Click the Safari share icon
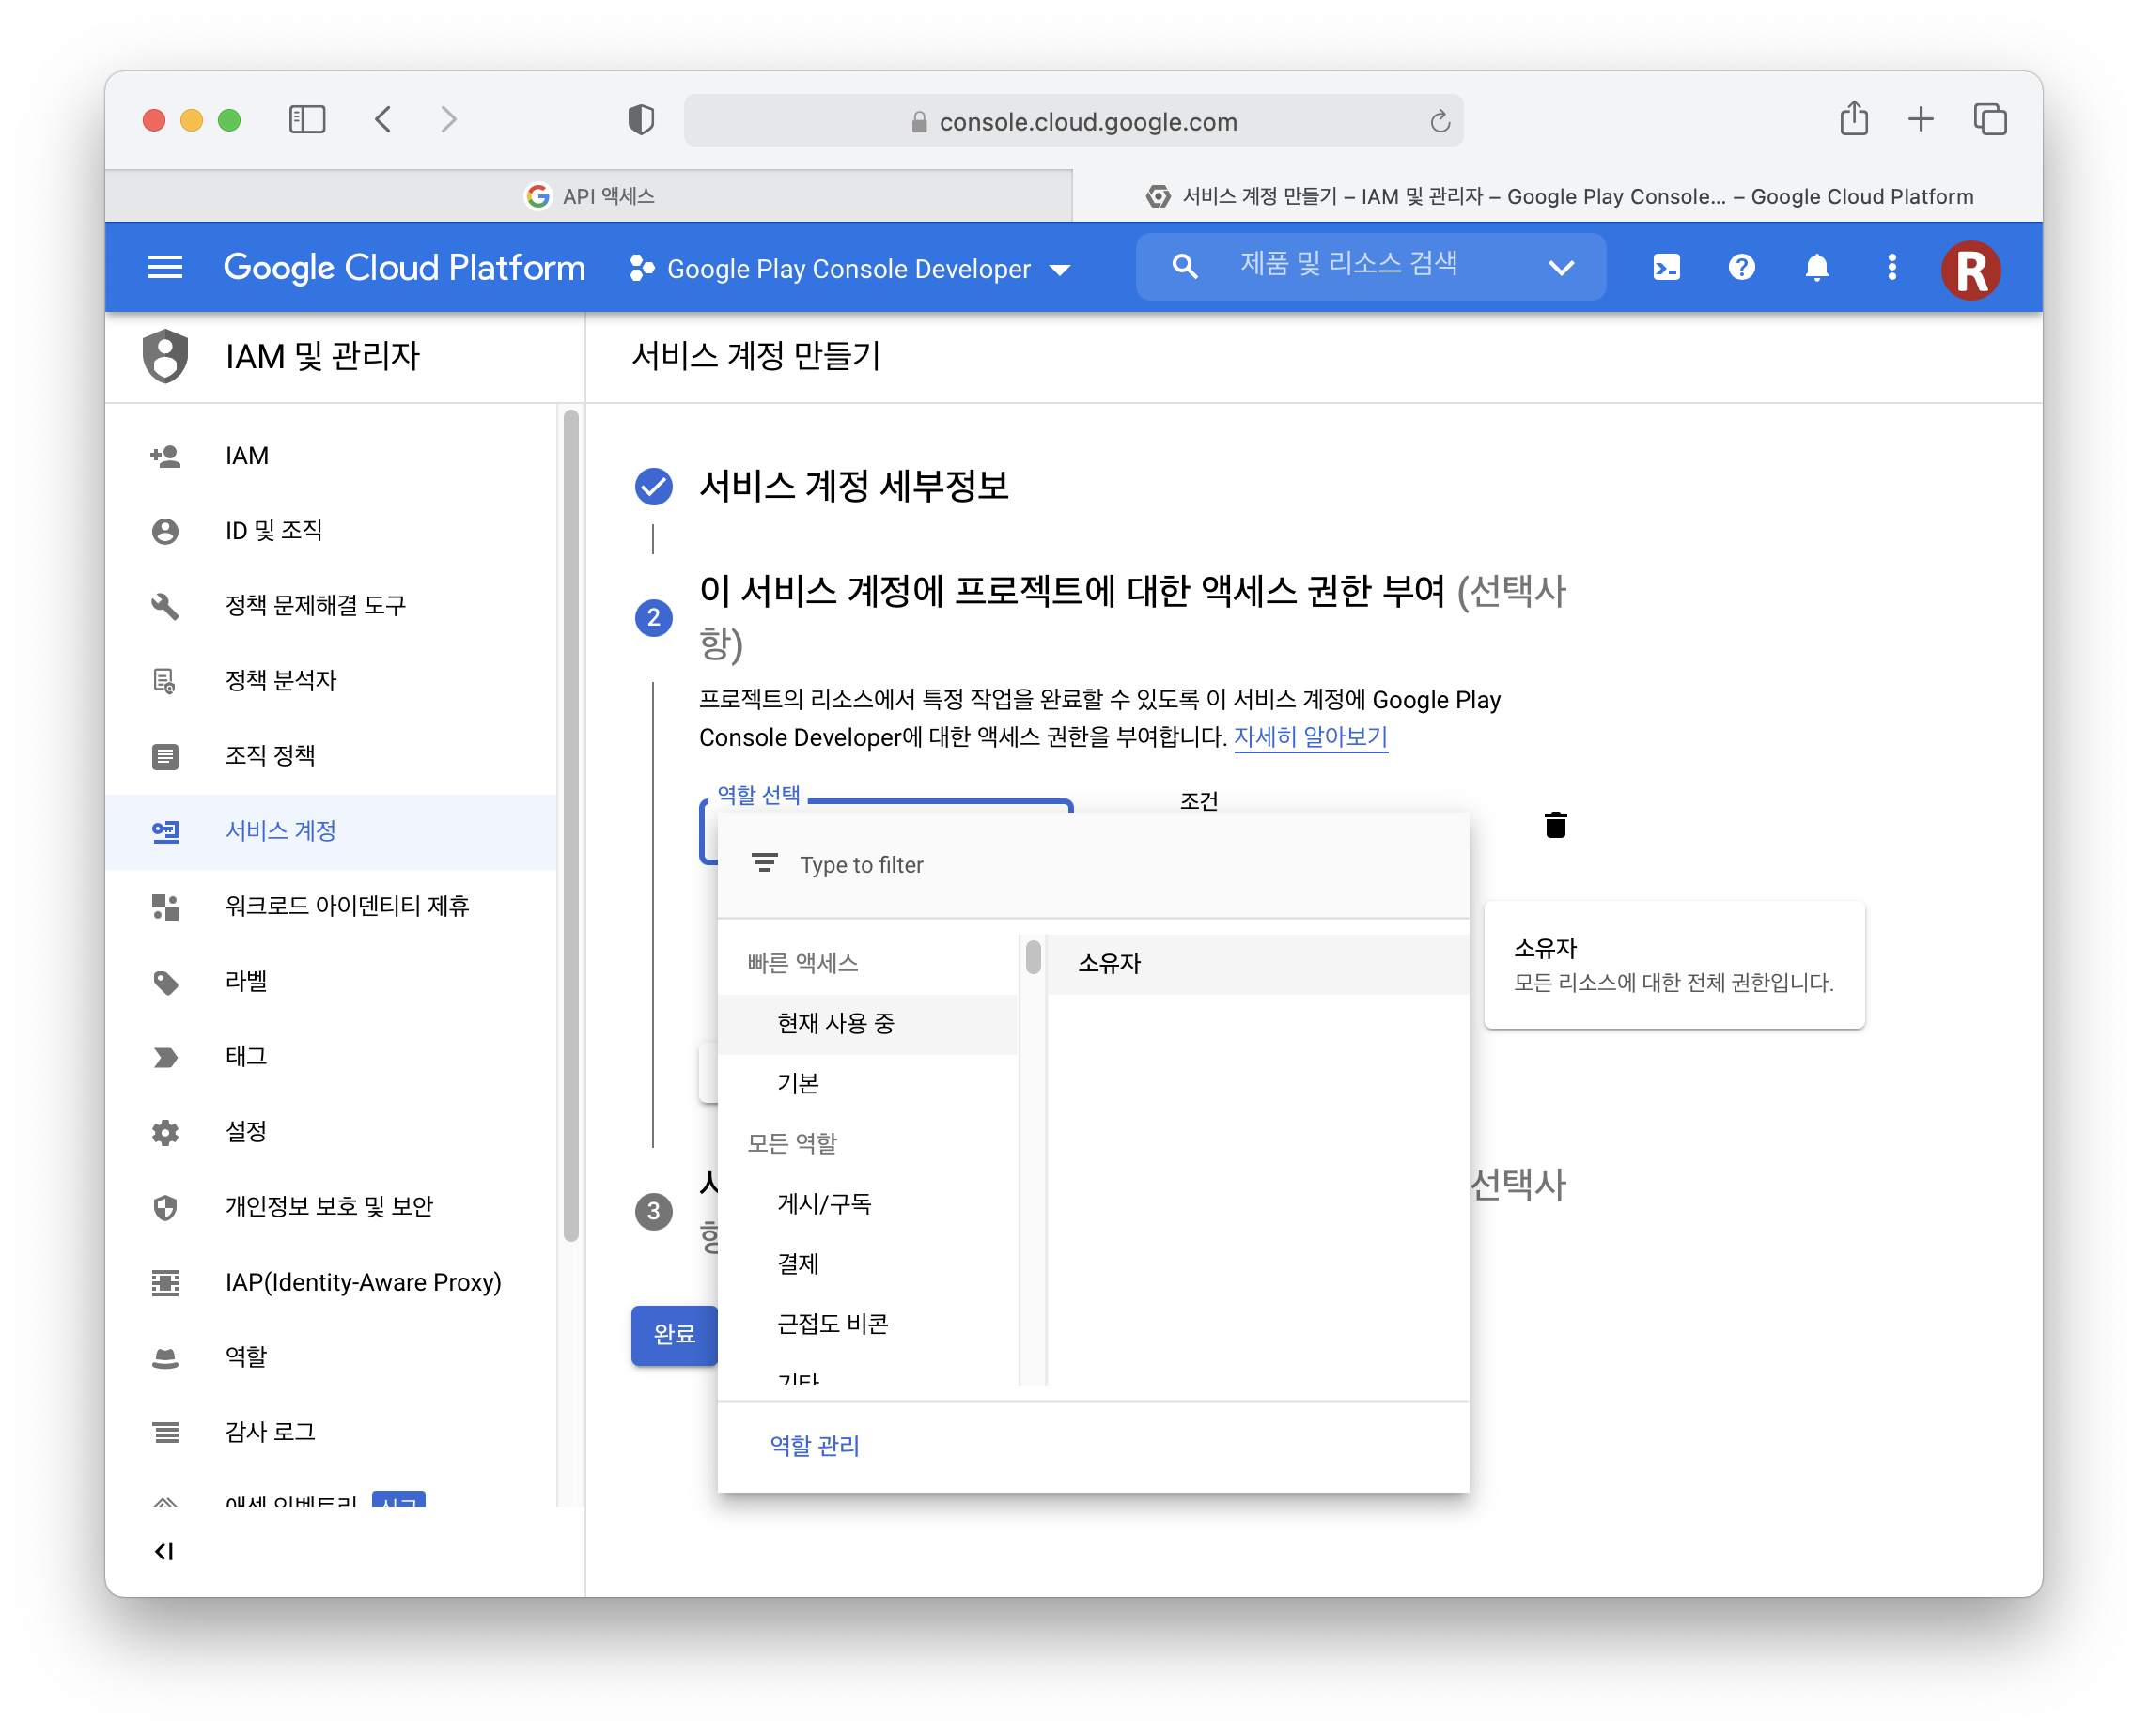Viewport: 2148px width, 1736px height. pos(1853,120)
